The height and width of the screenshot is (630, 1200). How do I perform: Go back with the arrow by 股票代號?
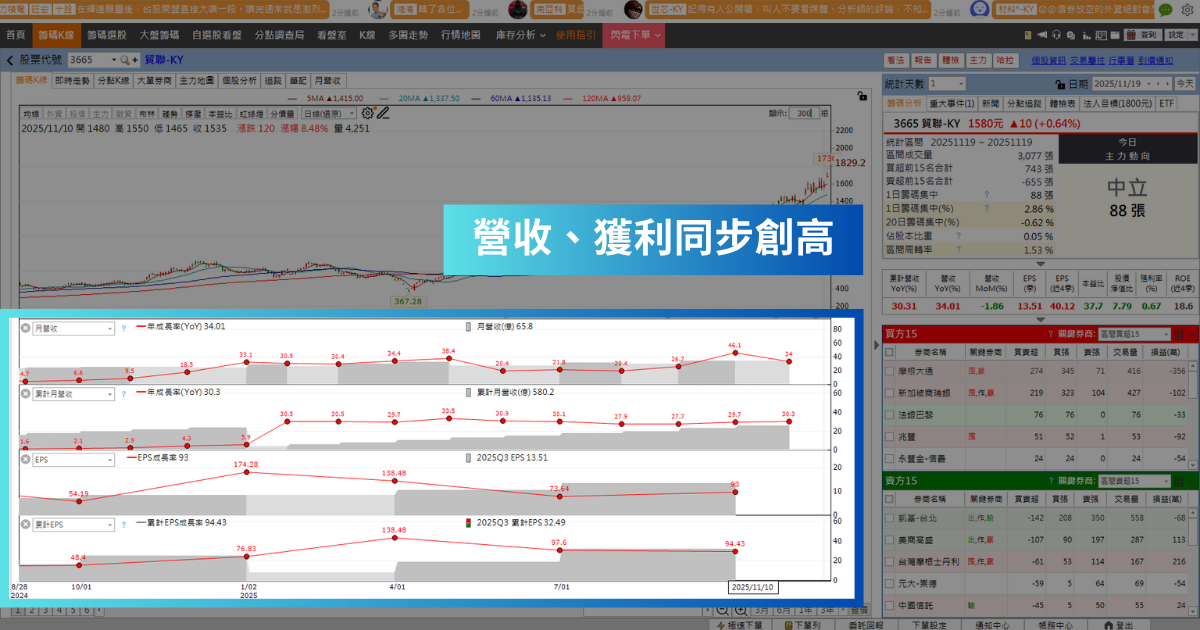[x=10, y=60]
